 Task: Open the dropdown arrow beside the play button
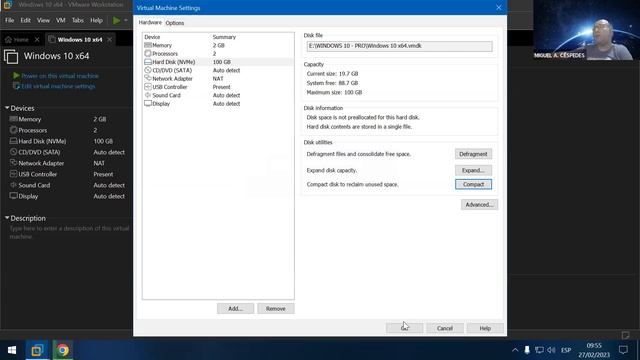tap(126, 20)
